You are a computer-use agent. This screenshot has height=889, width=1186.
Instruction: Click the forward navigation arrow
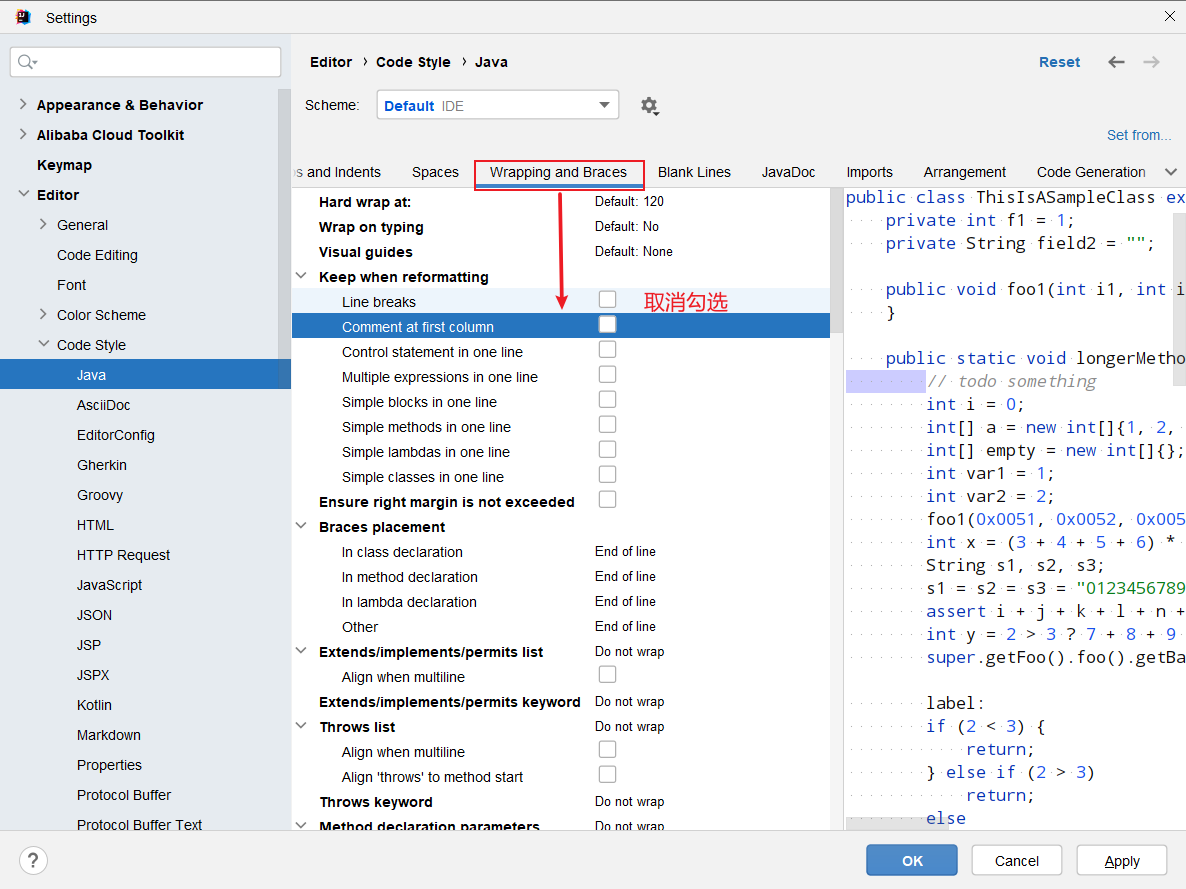[1151, 62]
